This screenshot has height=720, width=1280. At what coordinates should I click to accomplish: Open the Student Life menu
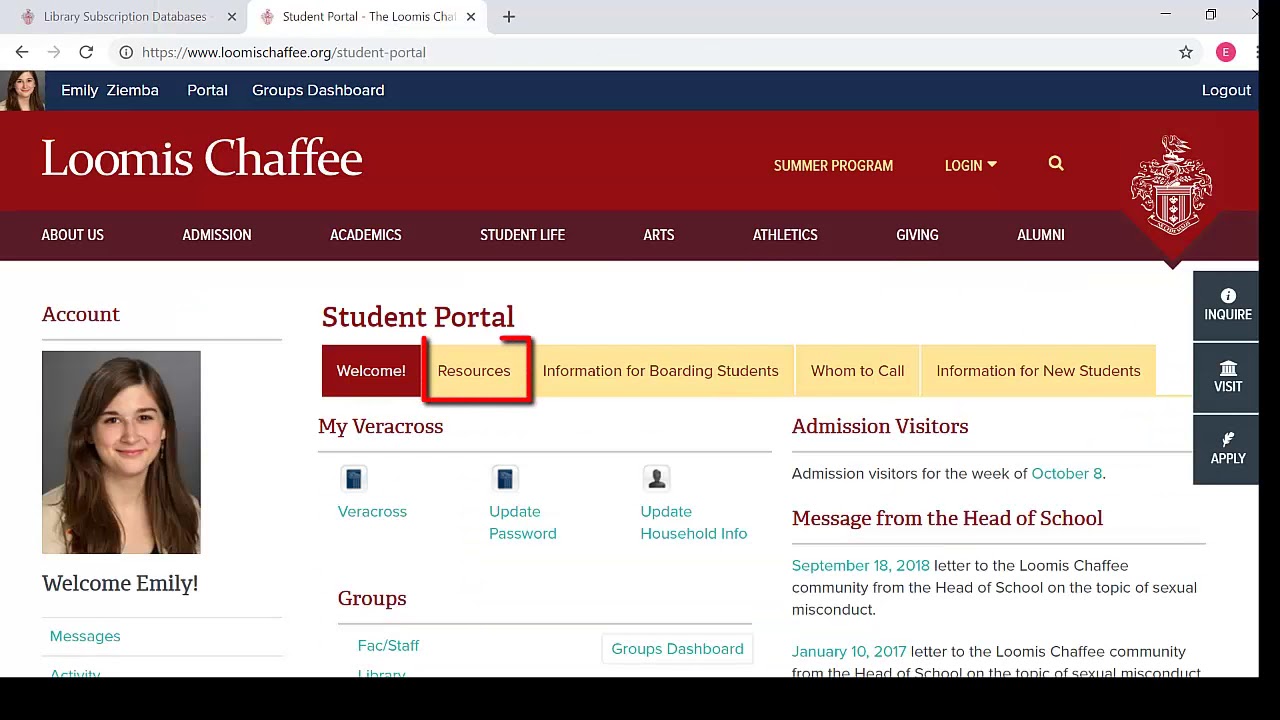522,235
